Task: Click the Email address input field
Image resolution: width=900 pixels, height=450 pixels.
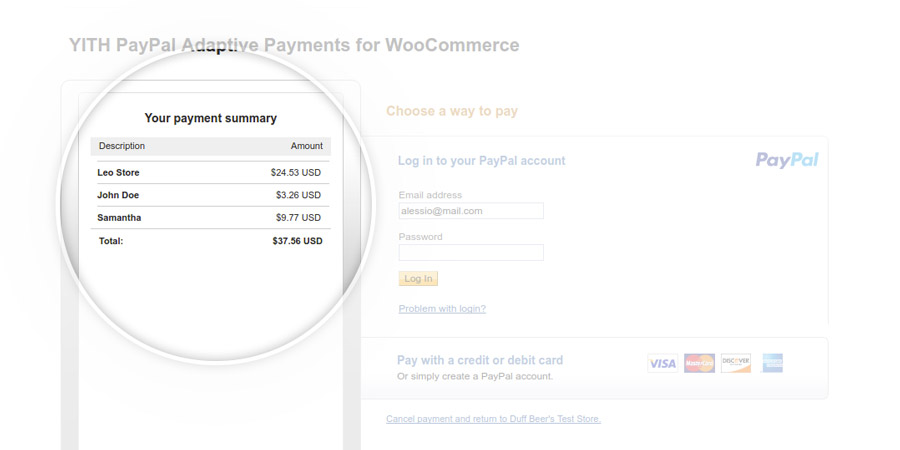Action: click(471, 211)
